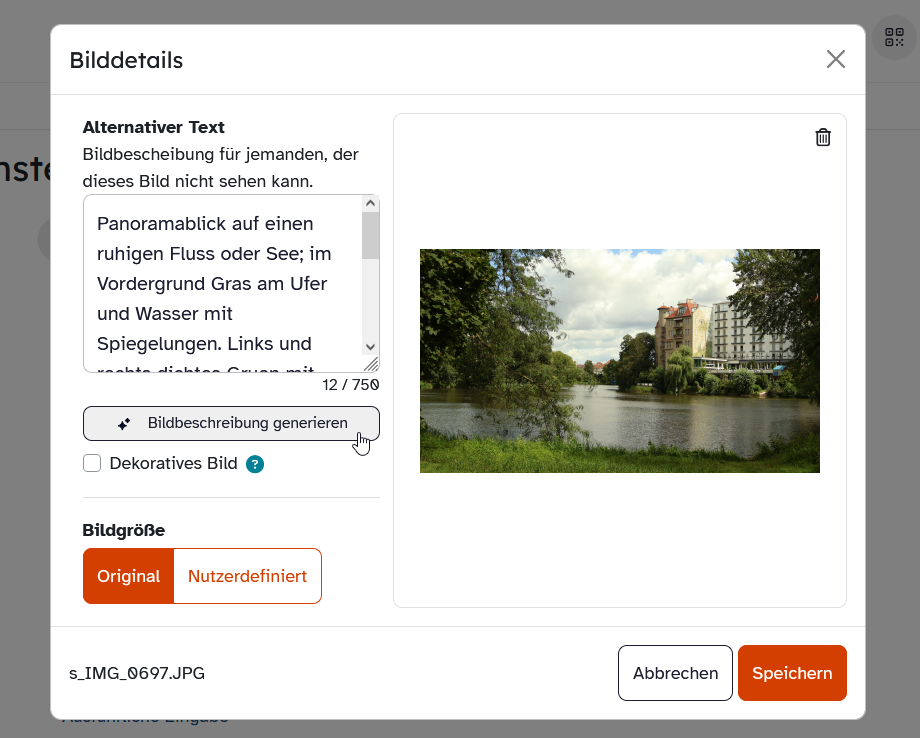Cancel with the Abbrechen button

point(675,673)
